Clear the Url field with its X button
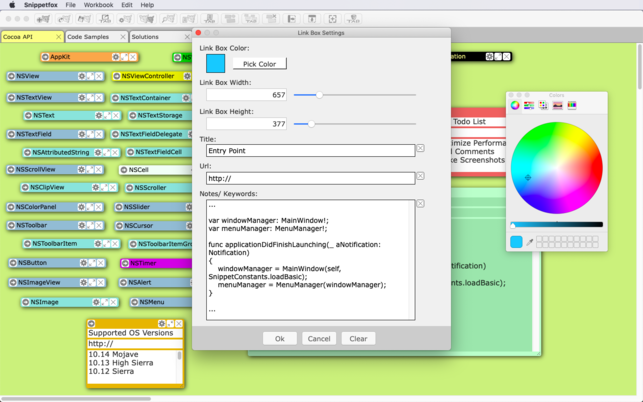This screenshot has width=643, height=402. [420, 176]
